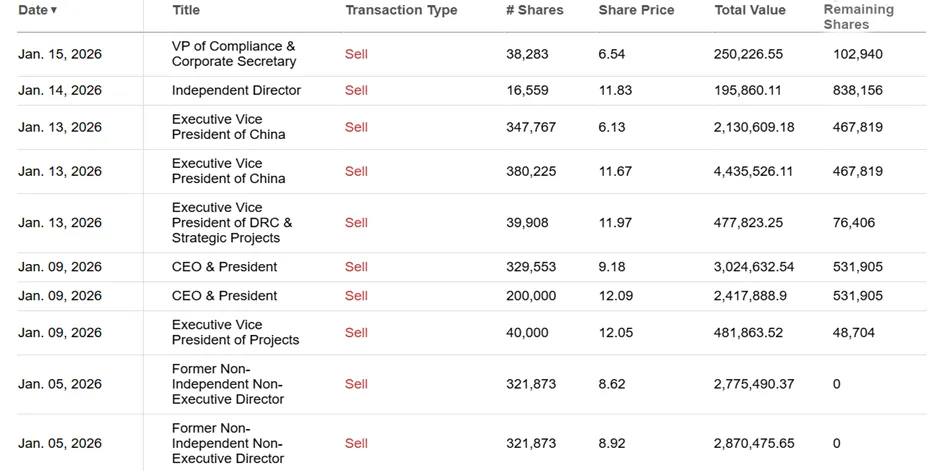Click Executive Vice President of DRC title
The height and width of the screenshot is (471, 935).
(232, 223)
